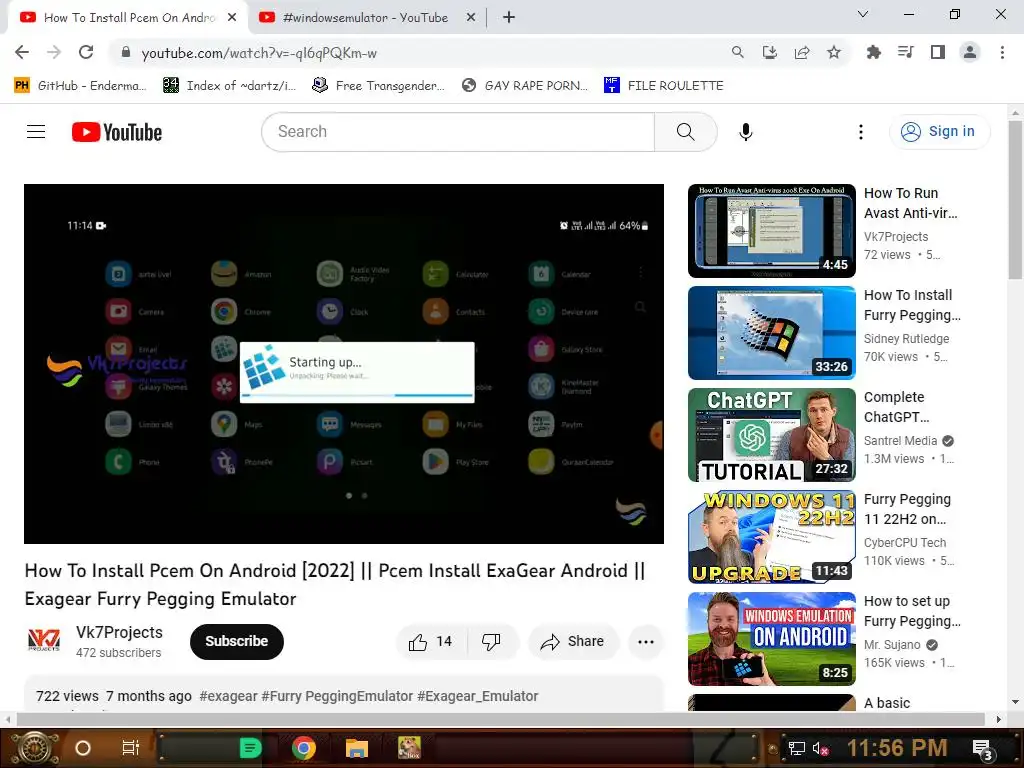Click the page vertical scrollbar
The height and width of the screenshot is (768, 1024).
pos(1015,200)
